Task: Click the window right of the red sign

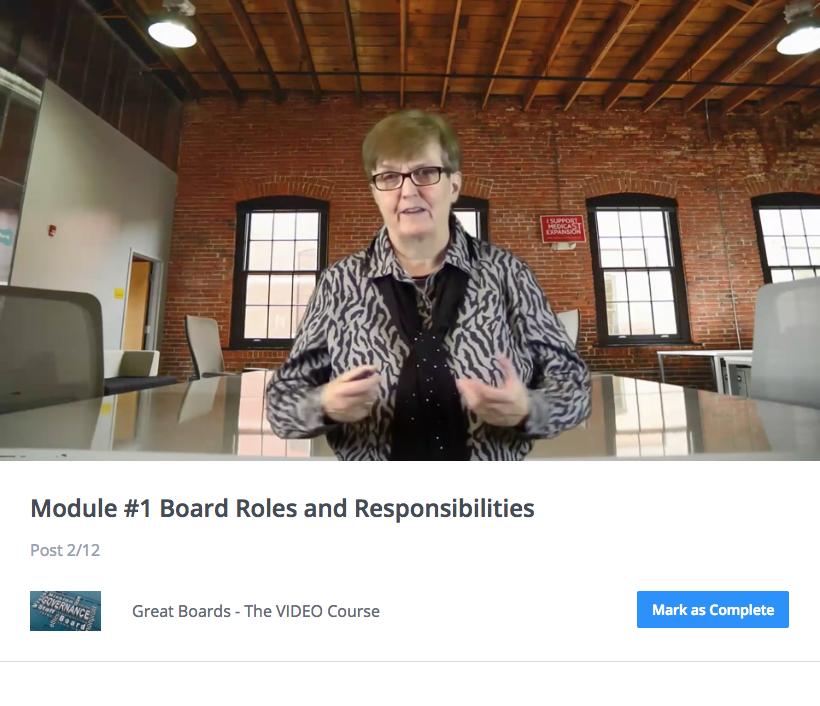Action: (637, 270)
